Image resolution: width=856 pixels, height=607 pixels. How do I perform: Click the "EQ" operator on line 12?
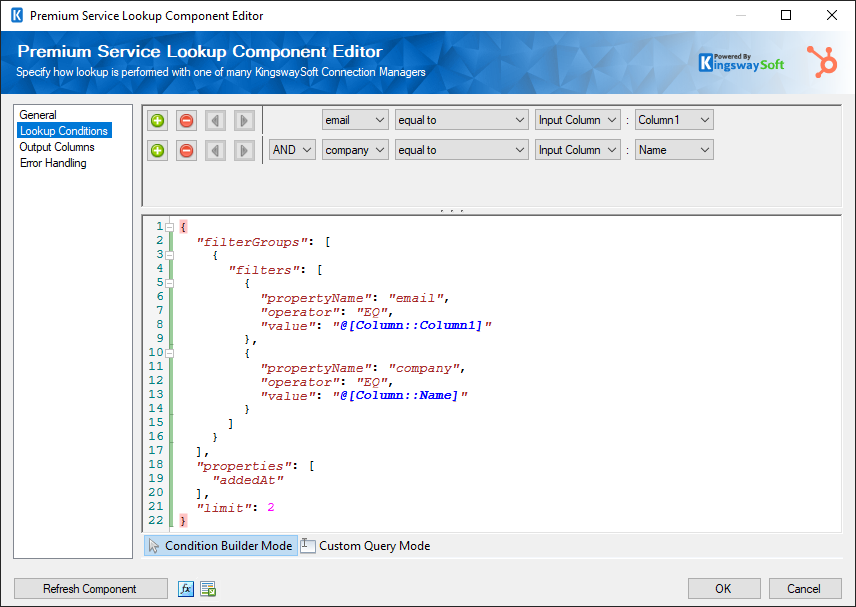tap(372, 382)
